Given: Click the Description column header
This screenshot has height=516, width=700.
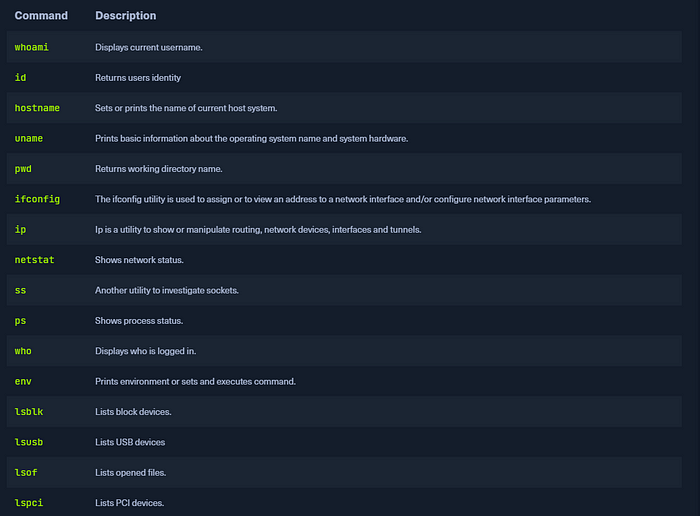Looking at the screenshot, I should click(125, 16).
